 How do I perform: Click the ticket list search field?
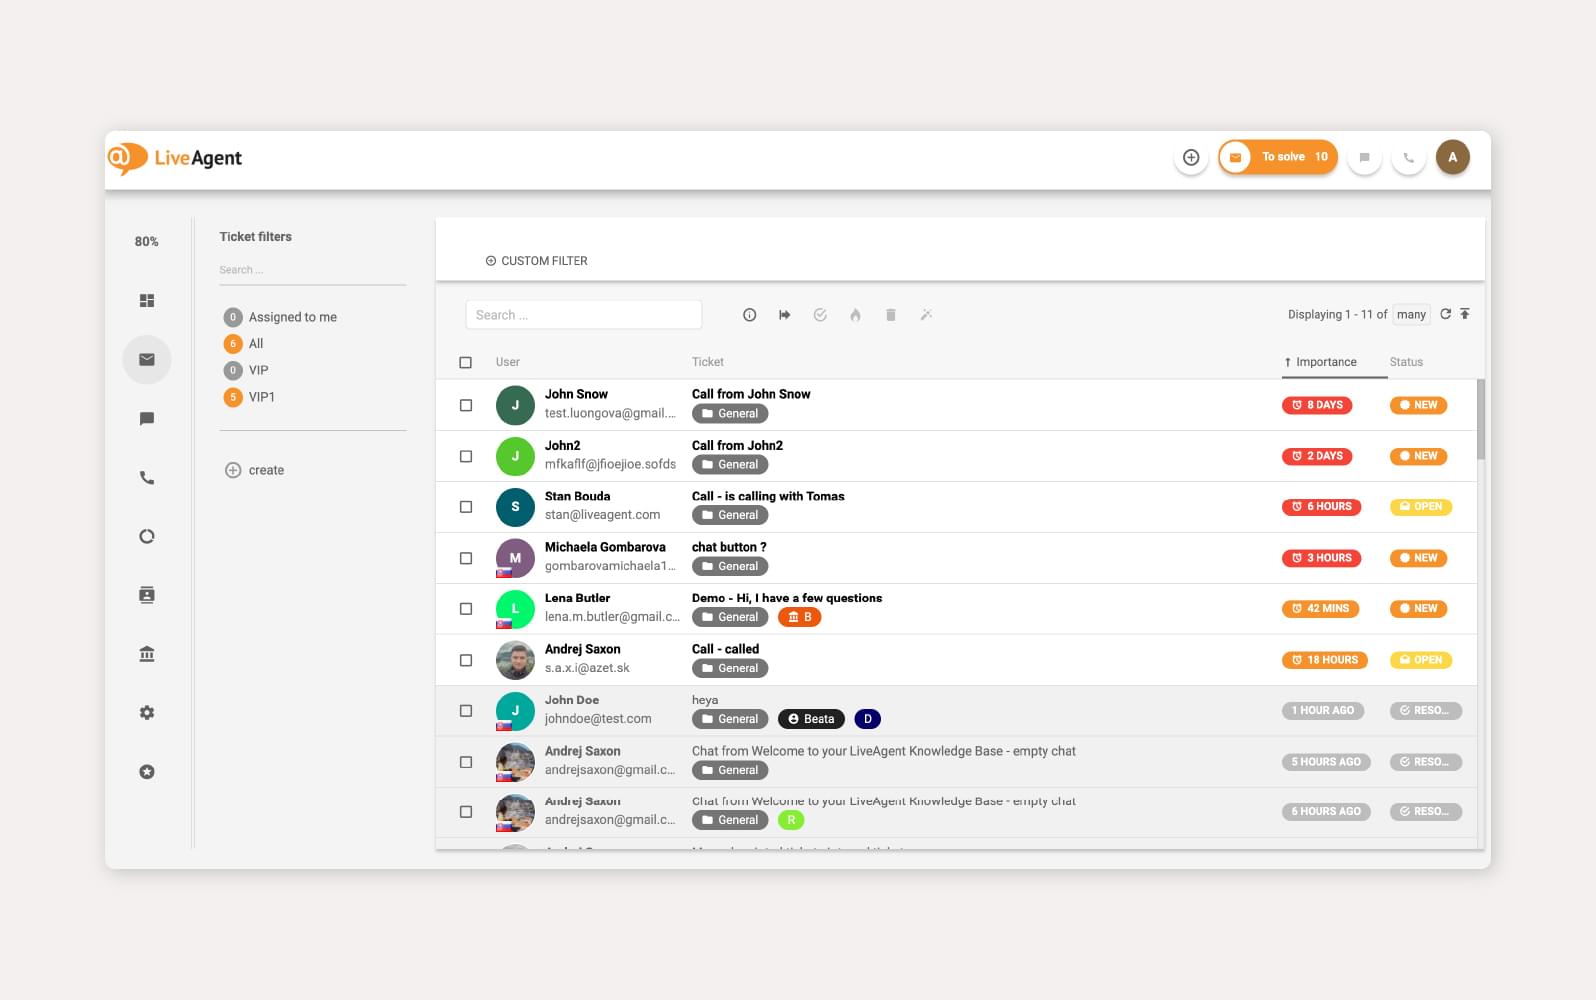584,315
